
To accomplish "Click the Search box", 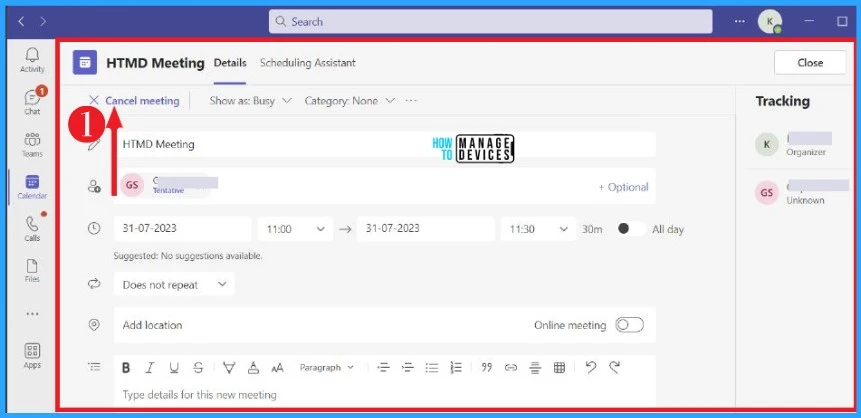I will point(490,22).
